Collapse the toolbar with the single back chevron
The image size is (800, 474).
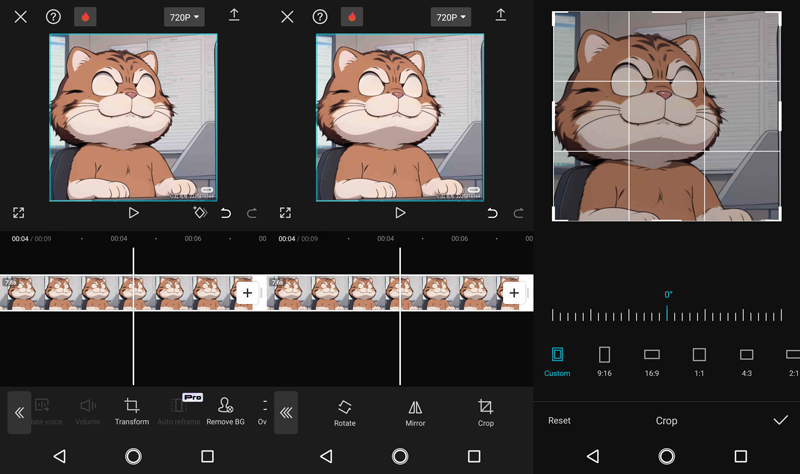click(19, 413)
